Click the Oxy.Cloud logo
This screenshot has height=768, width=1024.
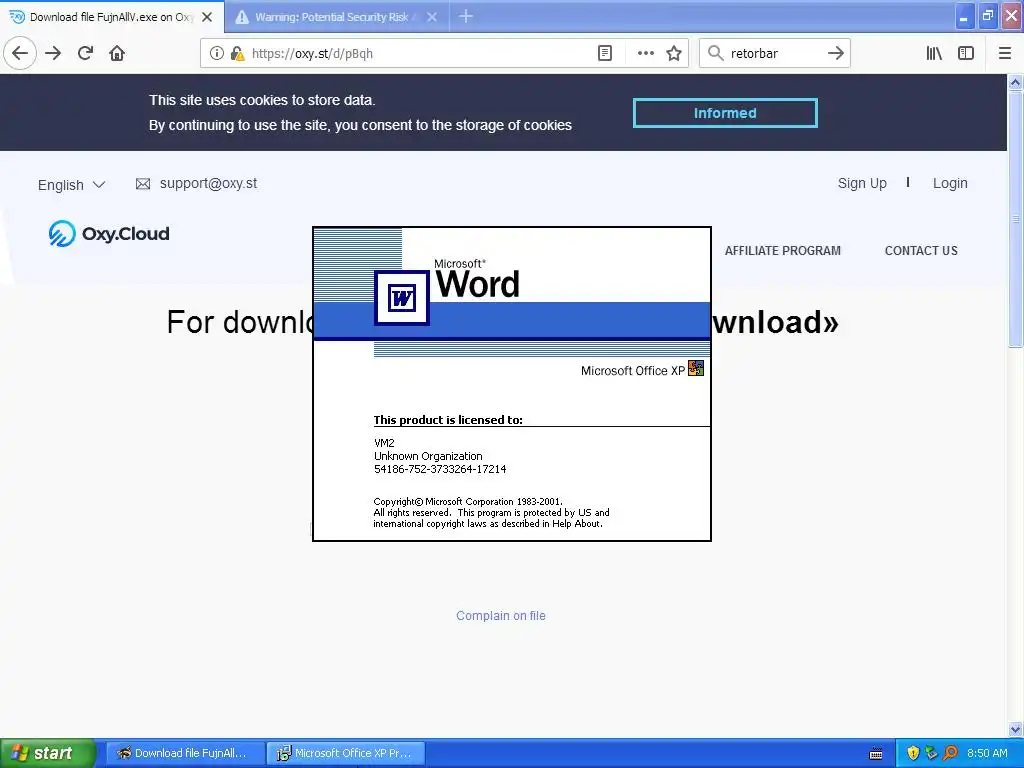(109, 233)
